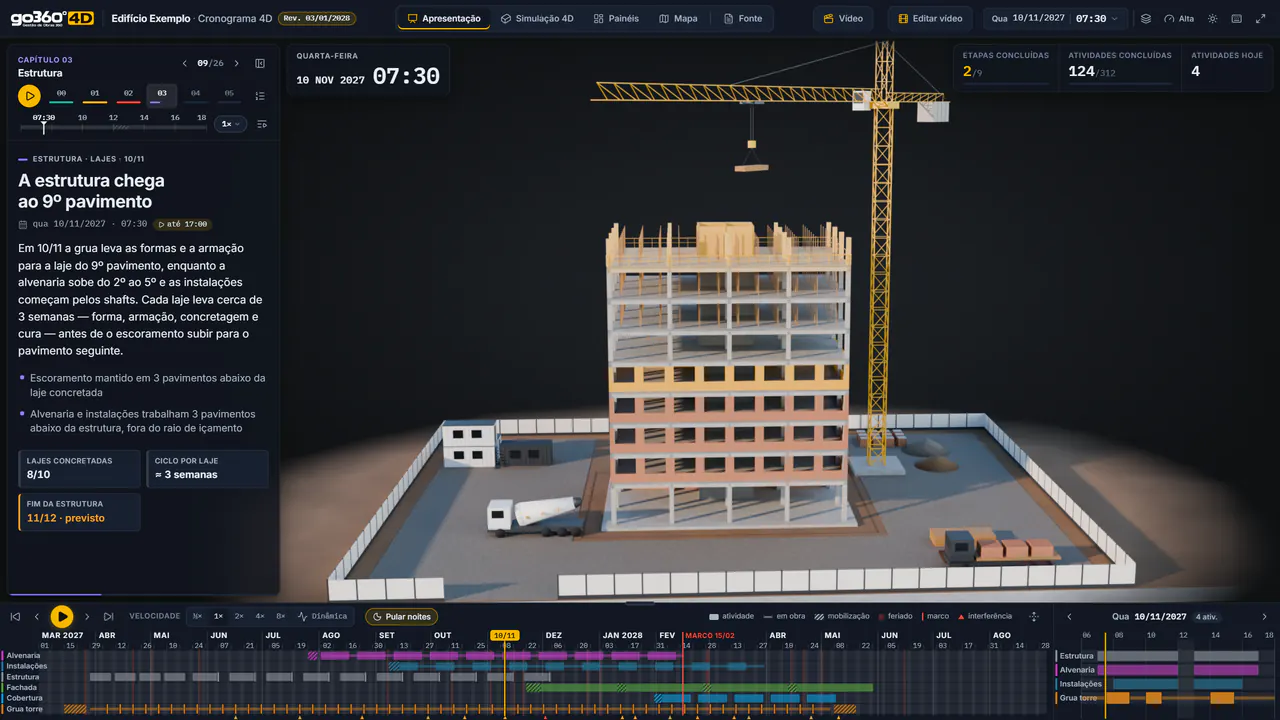
Task: Play the chapter from the side panel
Action: pos(29,96)
